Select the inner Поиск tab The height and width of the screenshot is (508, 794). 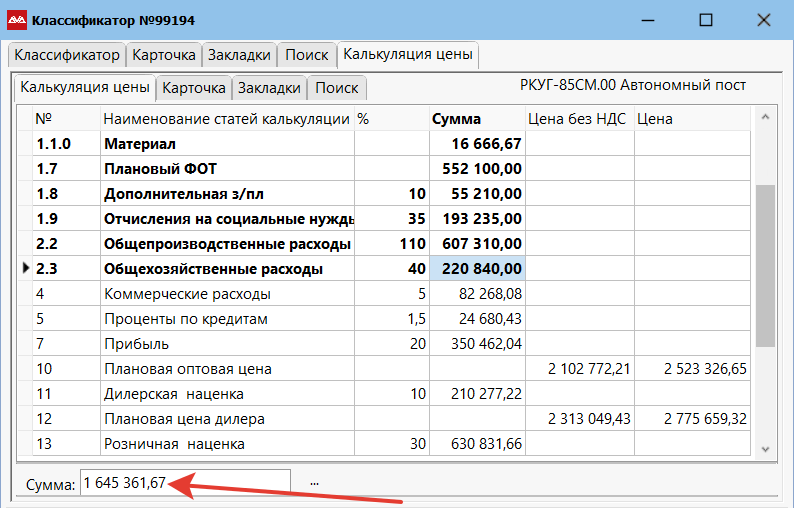(336, 88)
